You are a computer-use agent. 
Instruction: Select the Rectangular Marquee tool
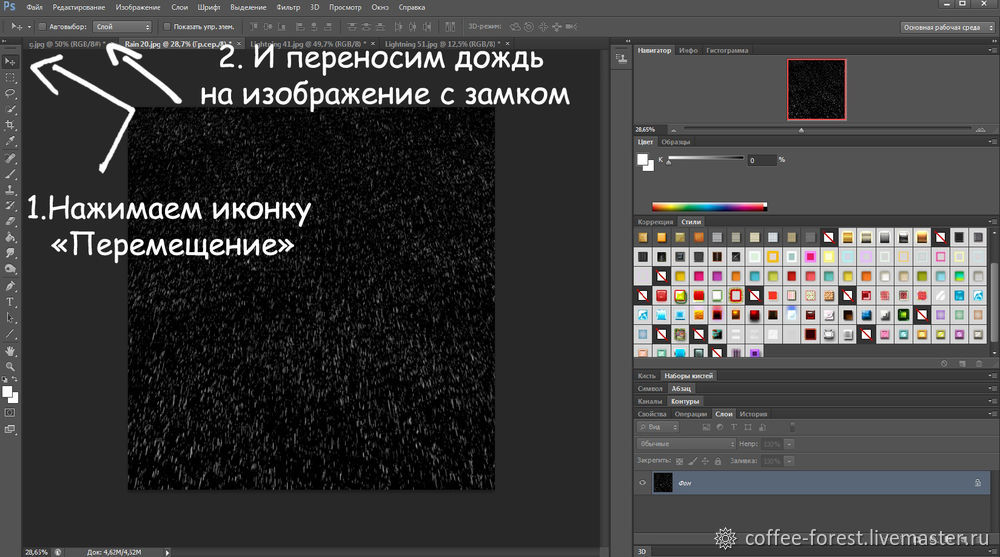[x=10, y=77]
